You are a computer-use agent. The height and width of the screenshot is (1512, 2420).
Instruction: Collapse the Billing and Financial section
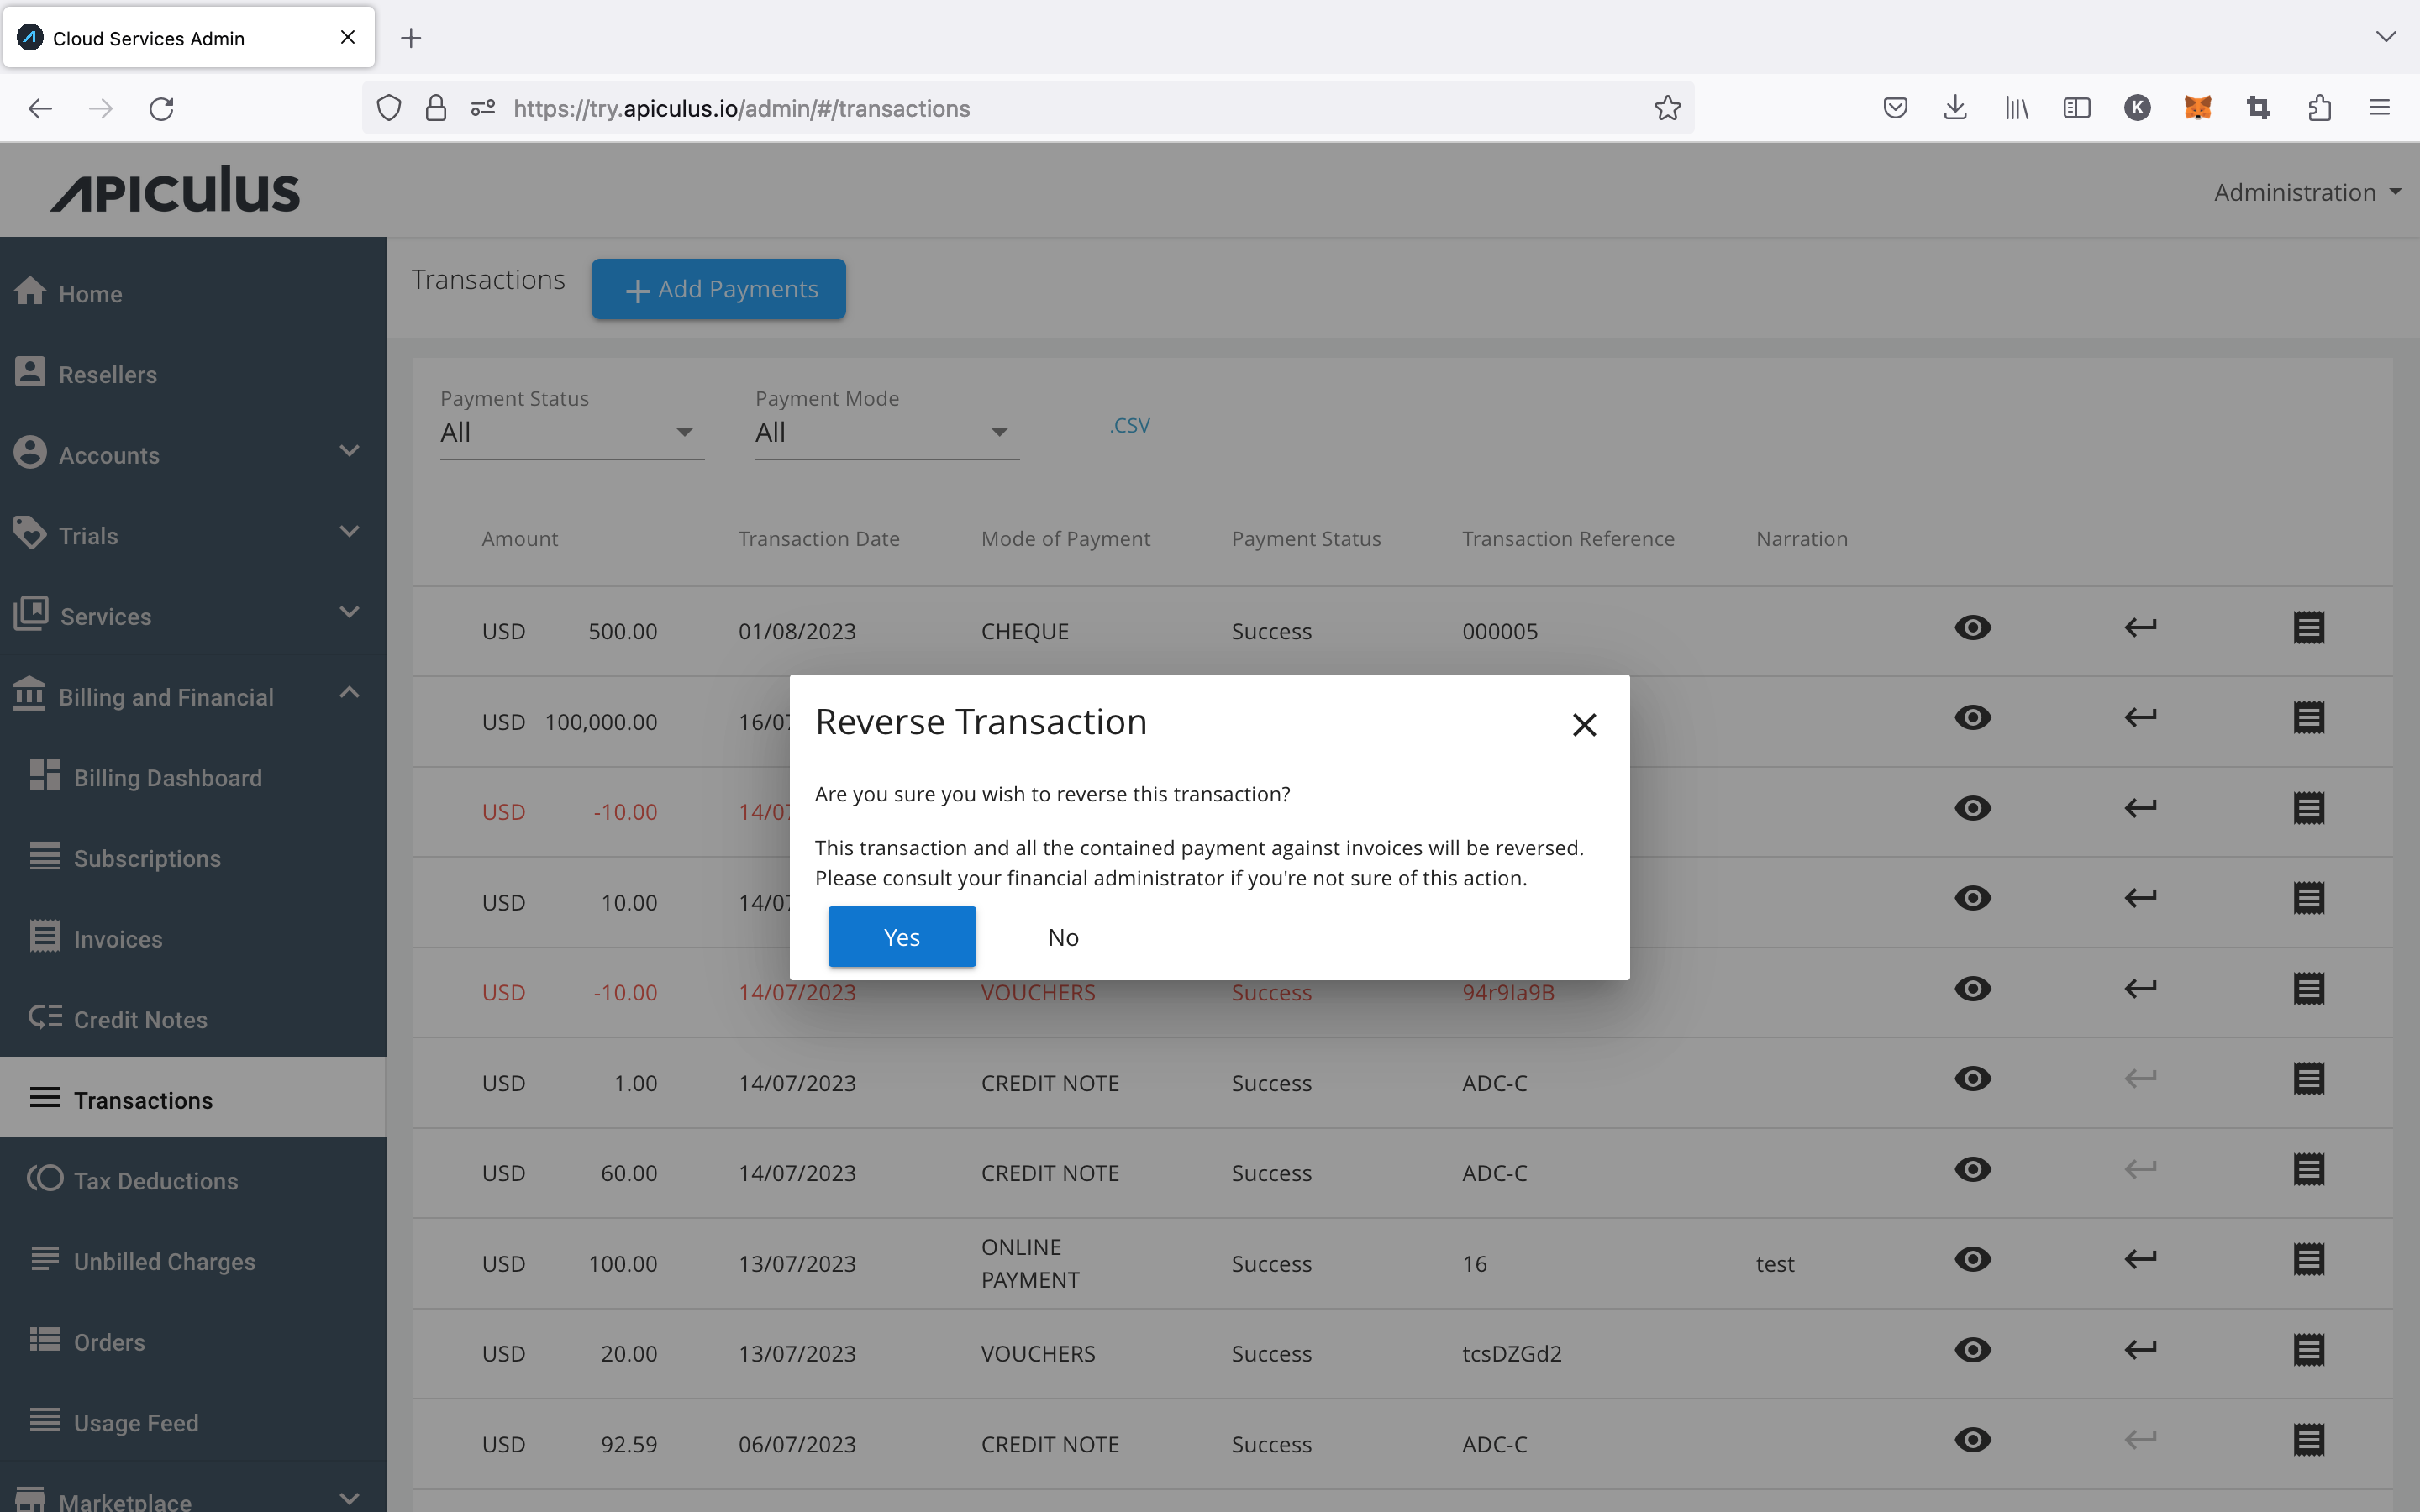(348, 692)
